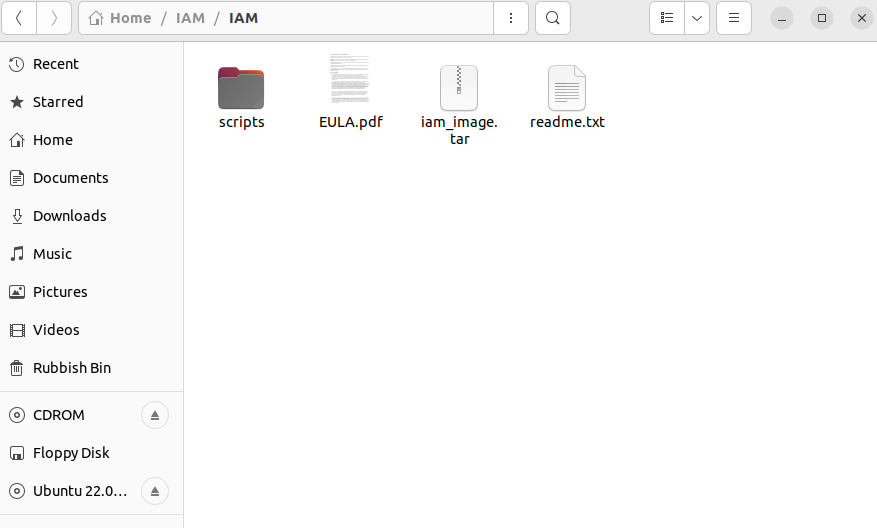
Task: Open the path bar three-dot menu
Action: pyautogui.click(x=511, y=18)
